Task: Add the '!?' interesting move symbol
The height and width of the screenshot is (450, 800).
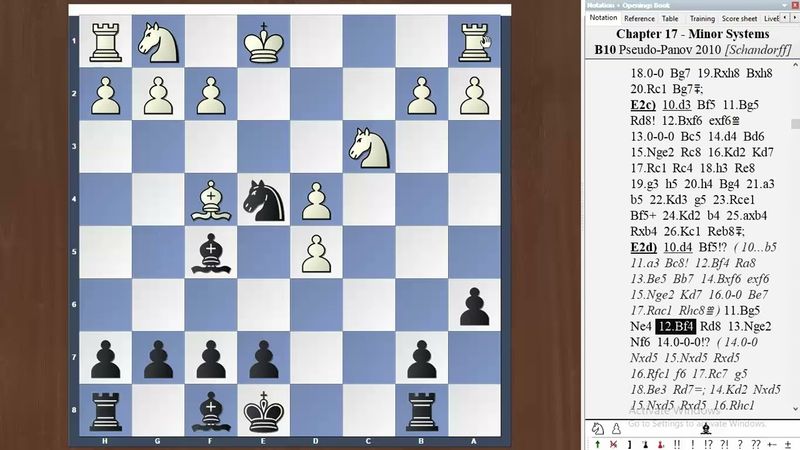Action: 708,444
